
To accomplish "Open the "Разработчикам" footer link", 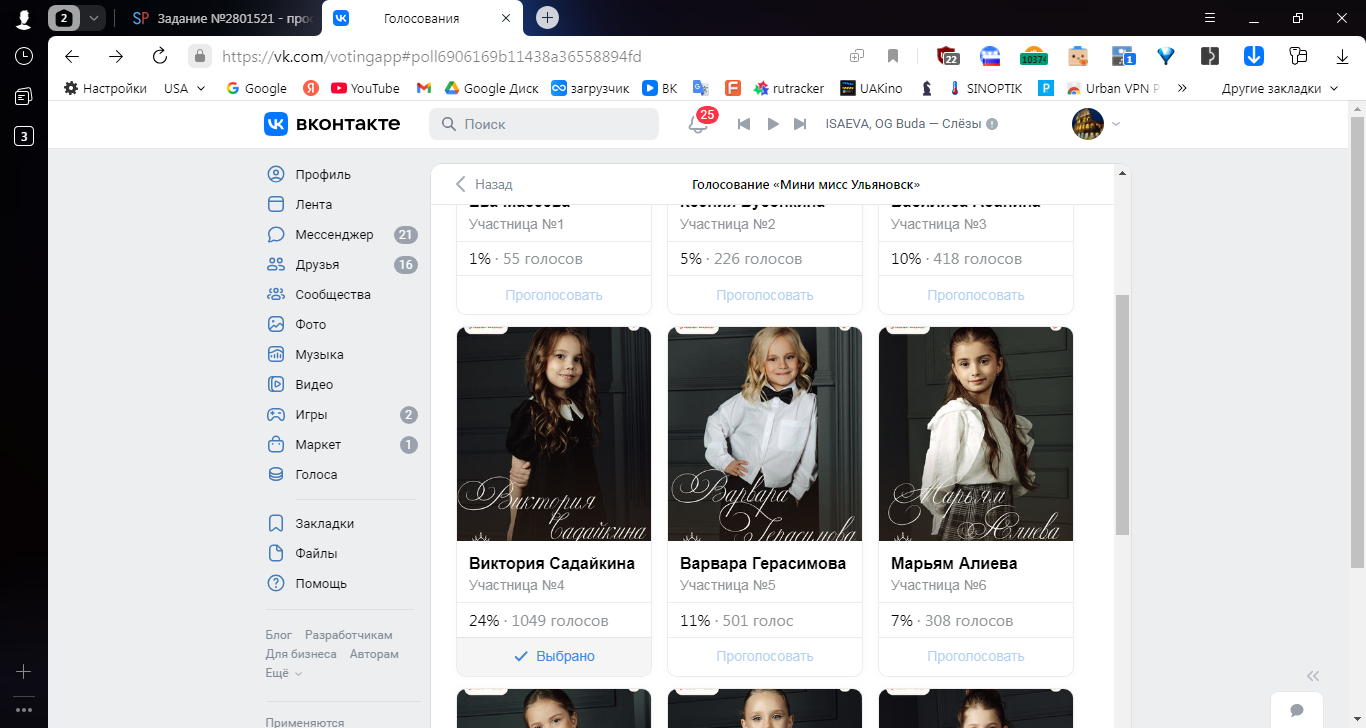I will tap(349, 635).
